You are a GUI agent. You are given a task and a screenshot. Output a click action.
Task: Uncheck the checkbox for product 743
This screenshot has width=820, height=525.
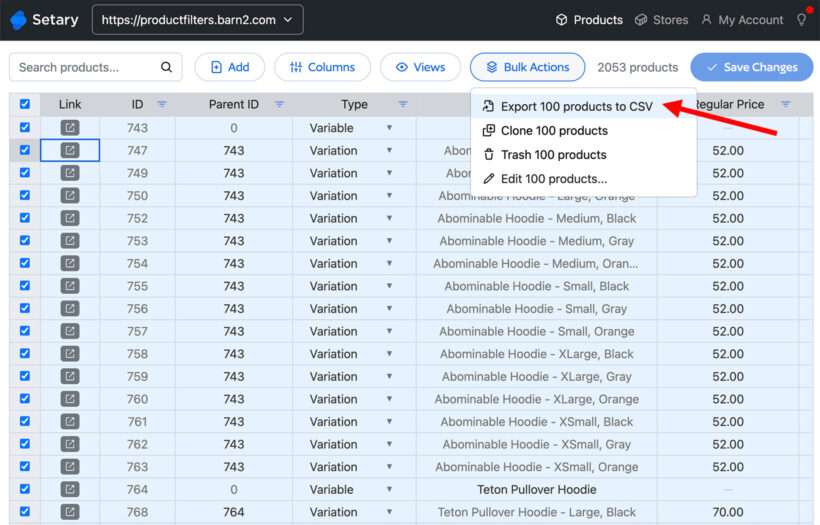pos(25,127)
